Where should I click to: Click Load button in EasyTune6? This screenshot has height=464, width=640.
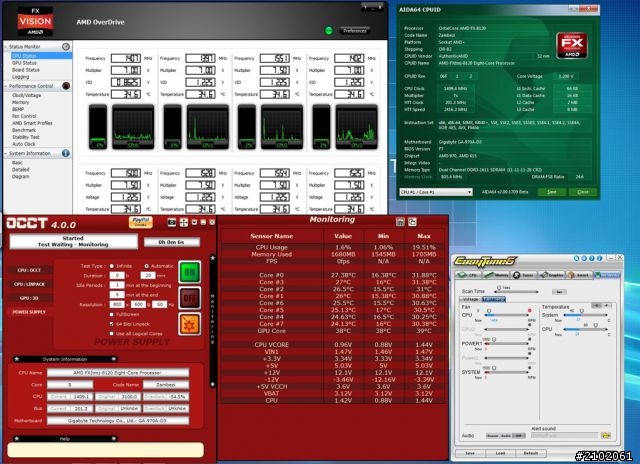click(500, 453)
